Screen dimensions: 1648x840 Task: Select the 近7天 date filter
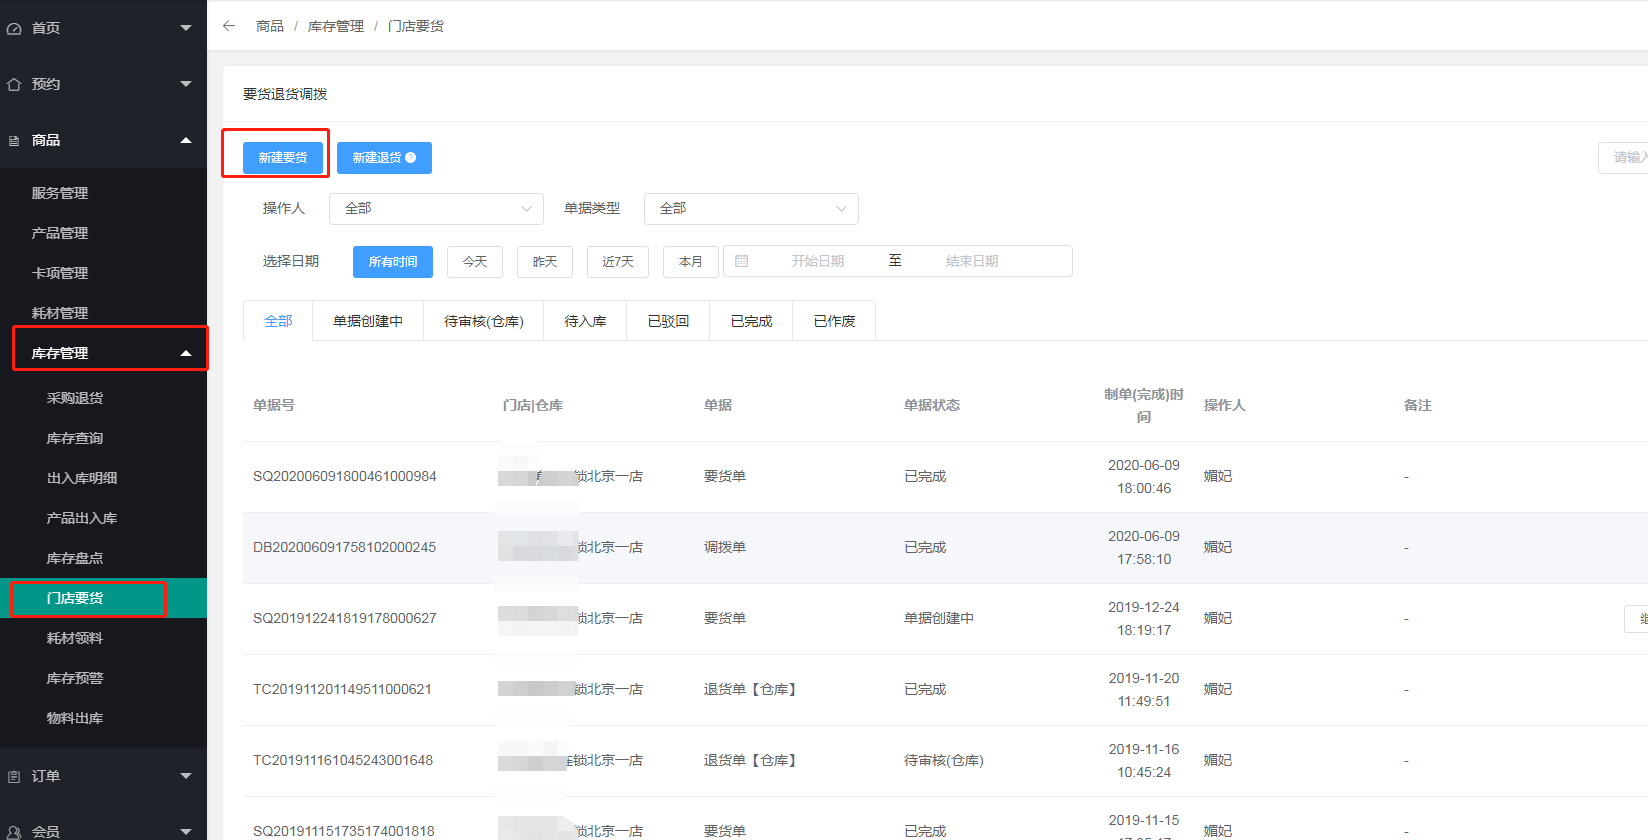pyautogui.click(x=617, y=261)
